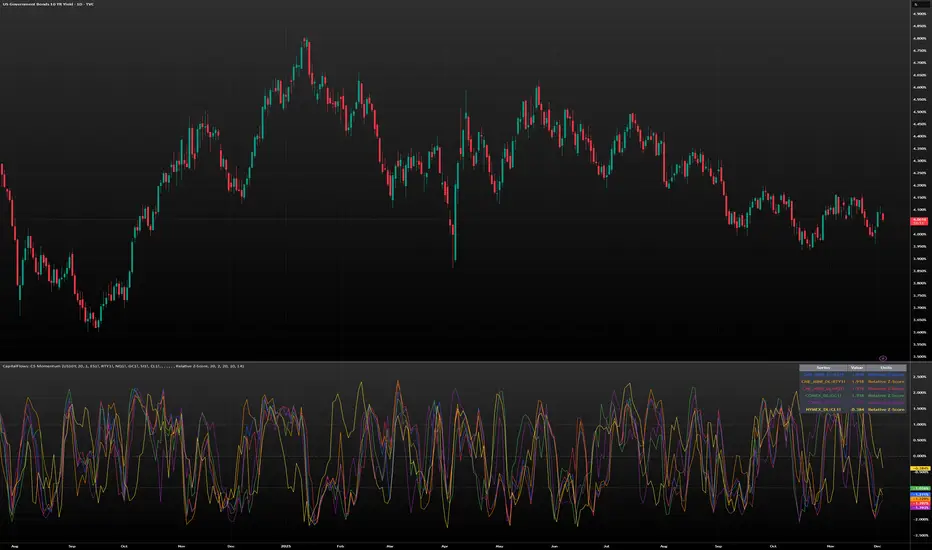Click the CapitalFlows CS Momentum indicator legend
The width and height of the screenshot is (932, 550).
(123, 366)
